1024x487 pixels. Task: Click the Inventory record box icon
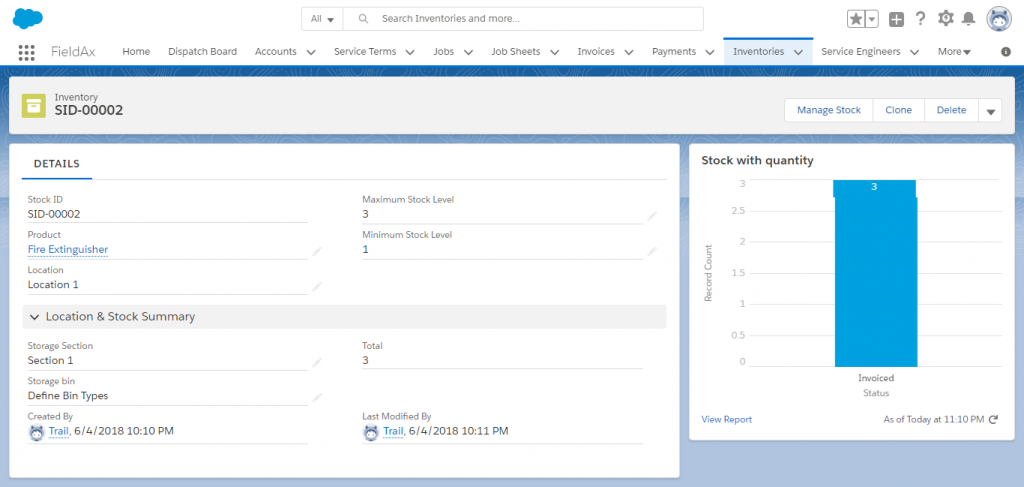click(x=33, y=106)
